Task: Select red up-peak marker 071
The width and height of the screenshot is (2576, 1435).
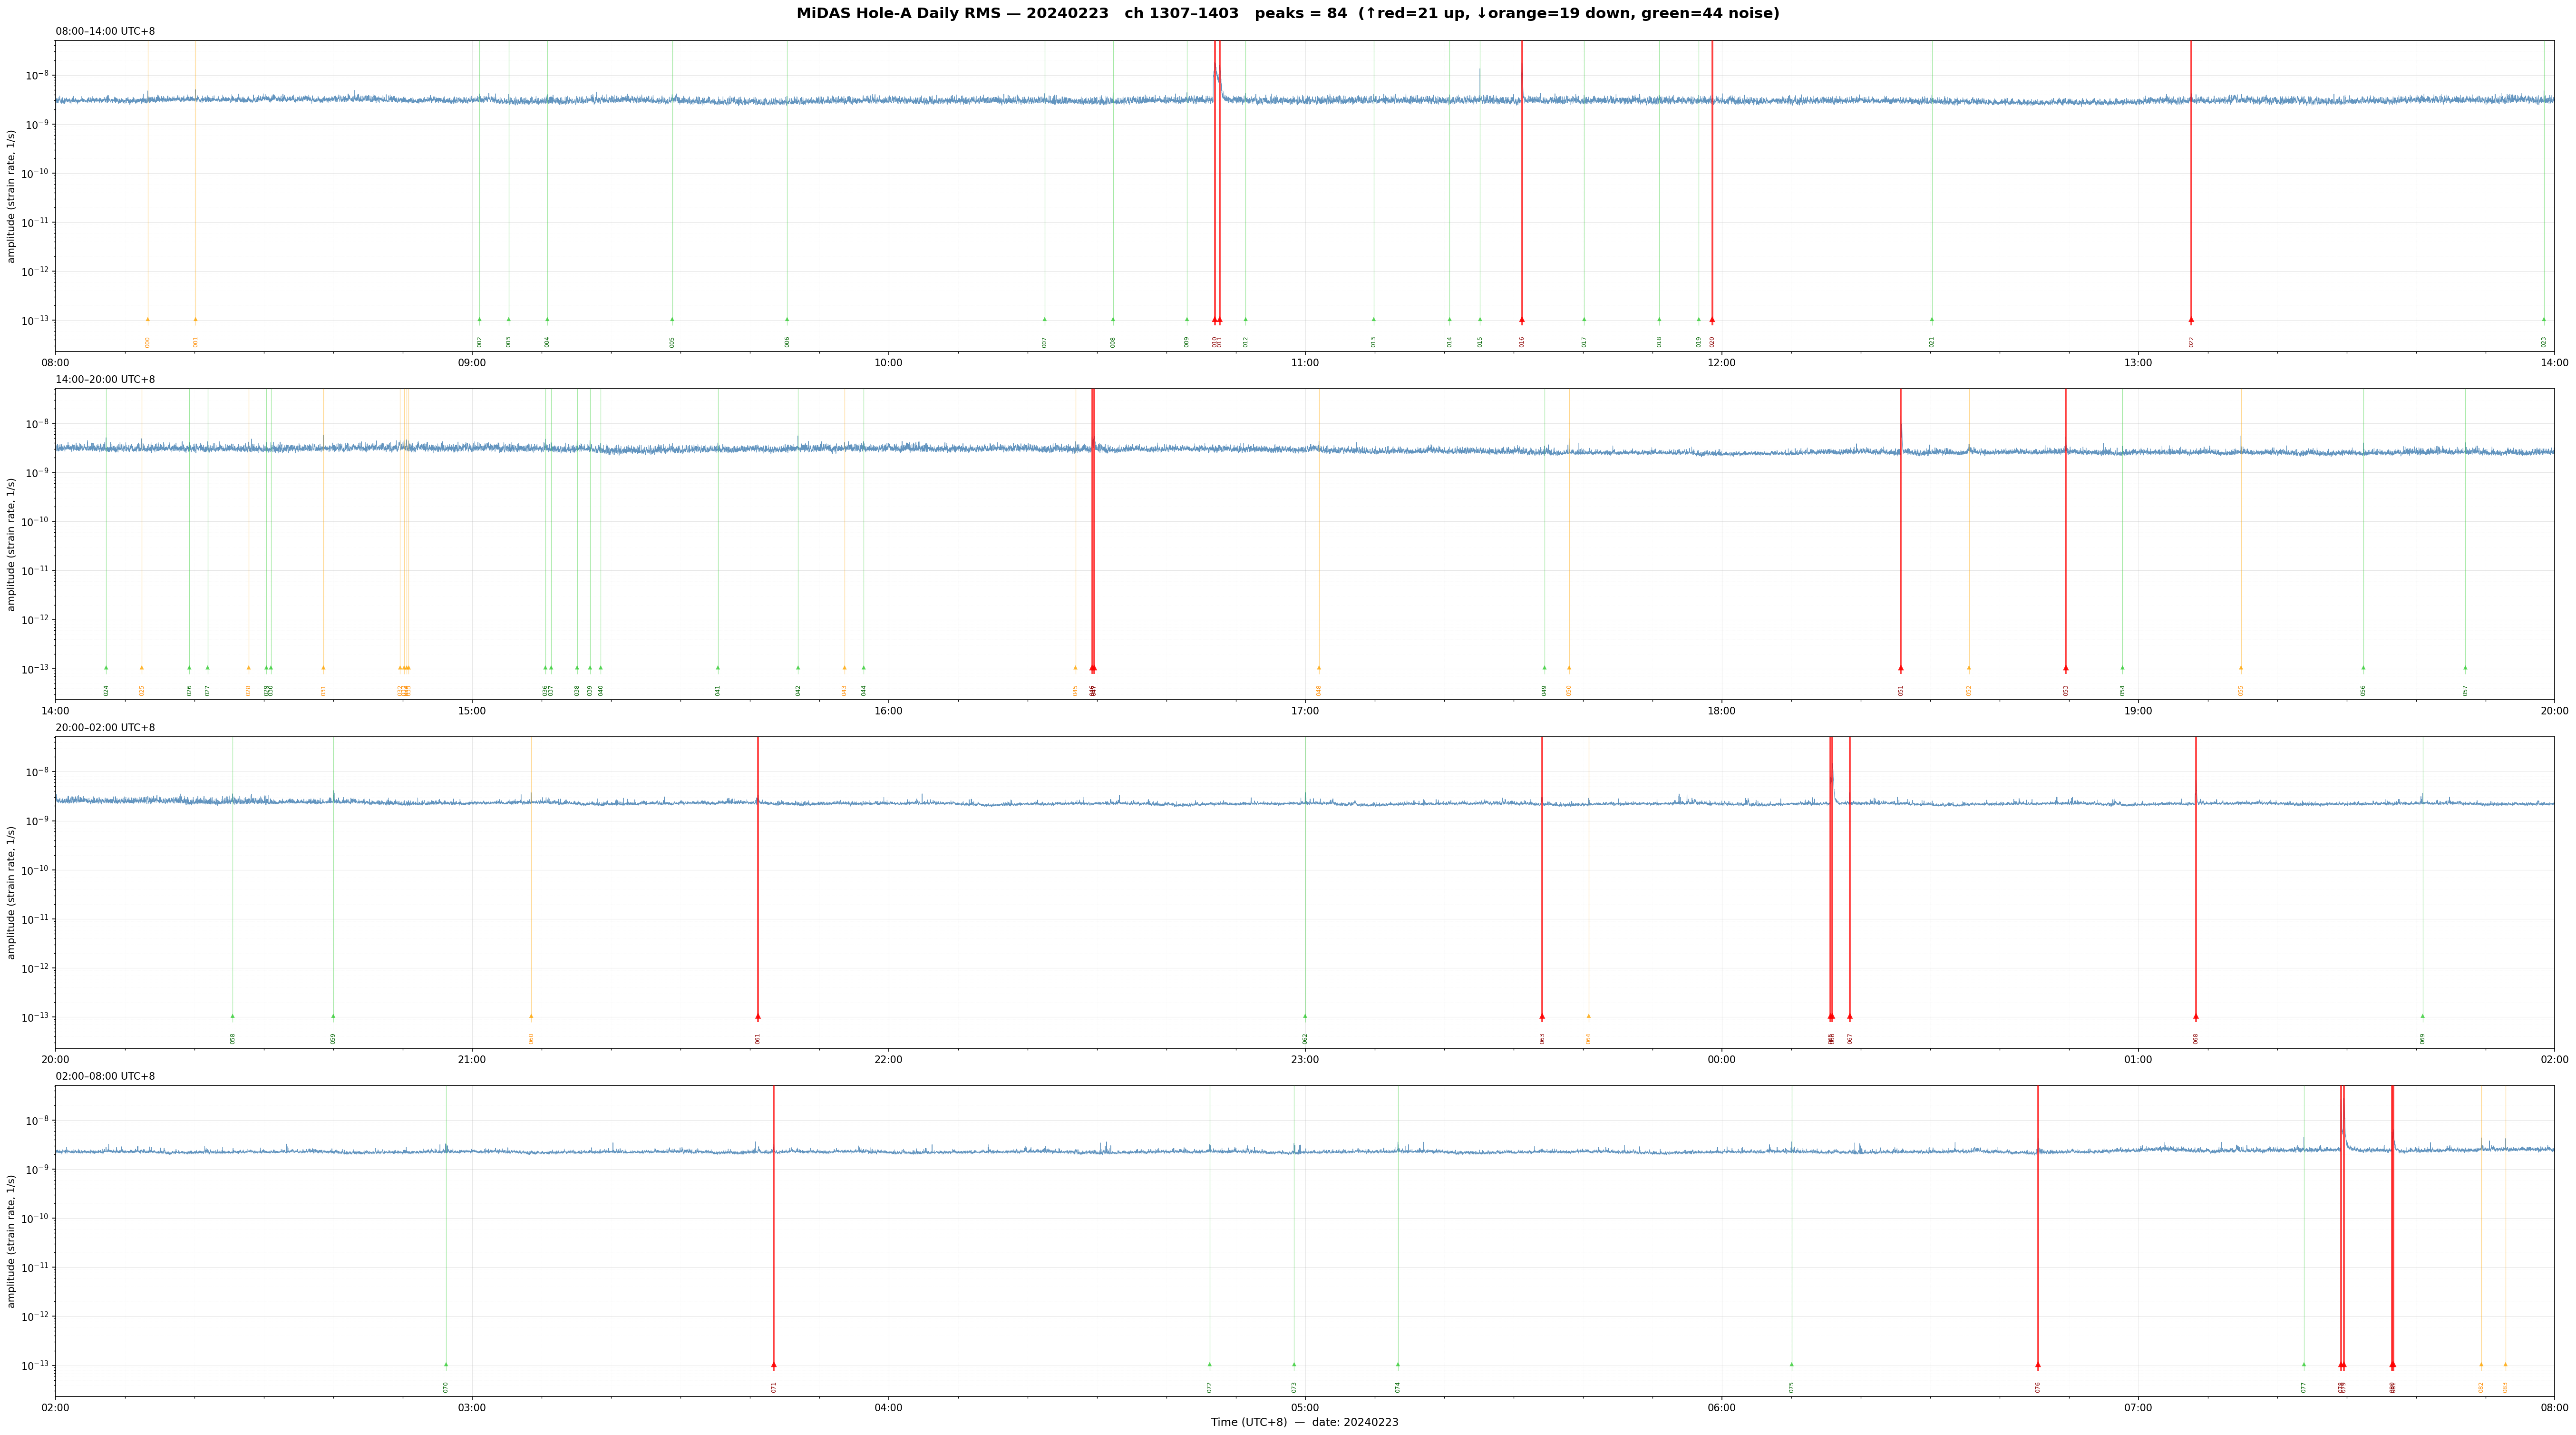Action: (x=774, y=1365)
